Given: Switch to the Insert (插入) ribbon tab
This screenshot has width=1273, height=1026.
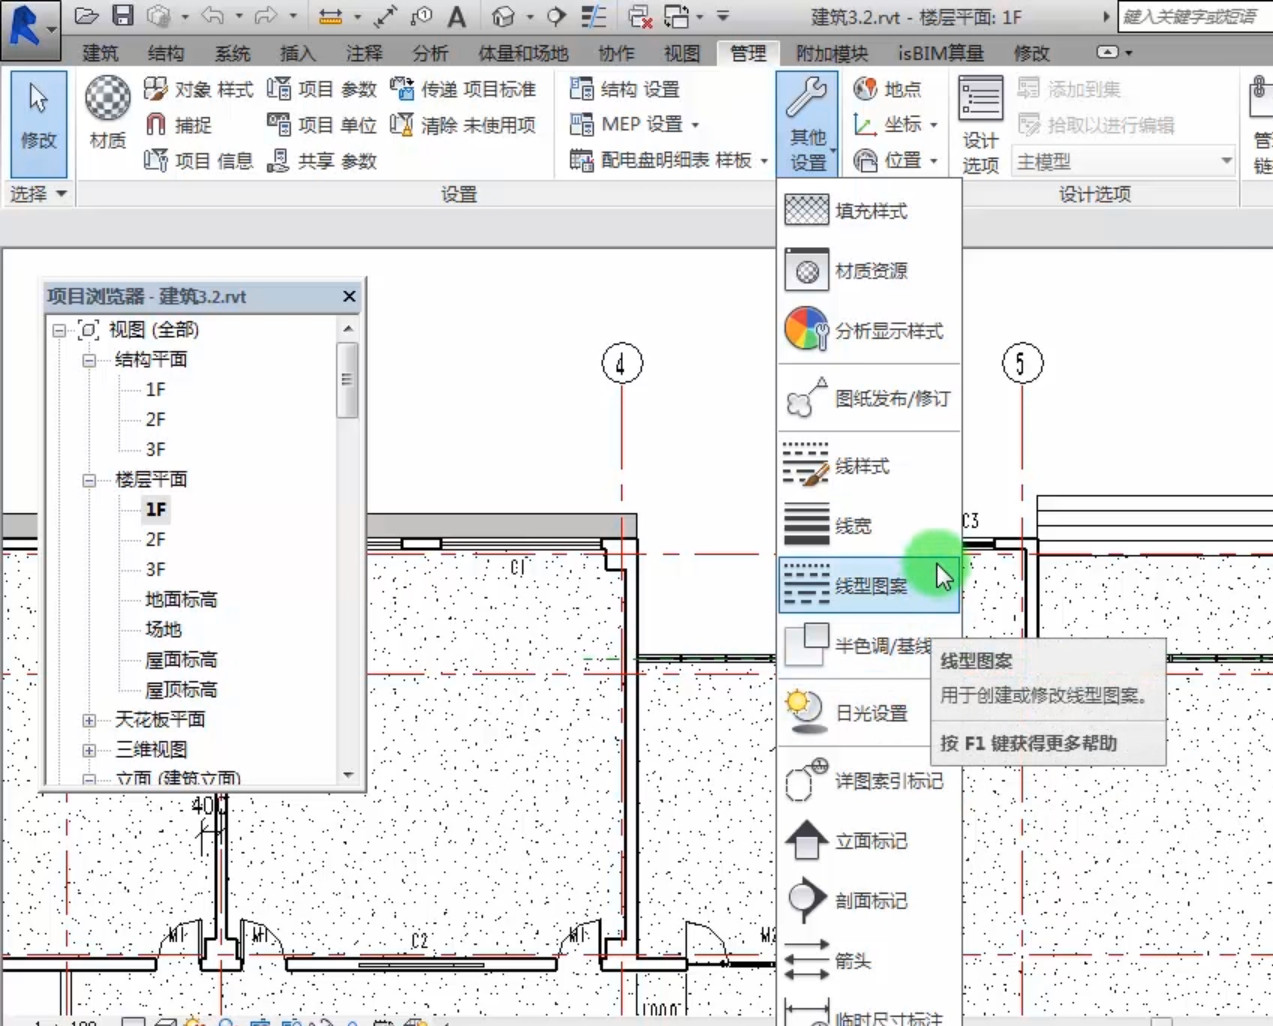Looking at the screenshot, I should [298, 52].
